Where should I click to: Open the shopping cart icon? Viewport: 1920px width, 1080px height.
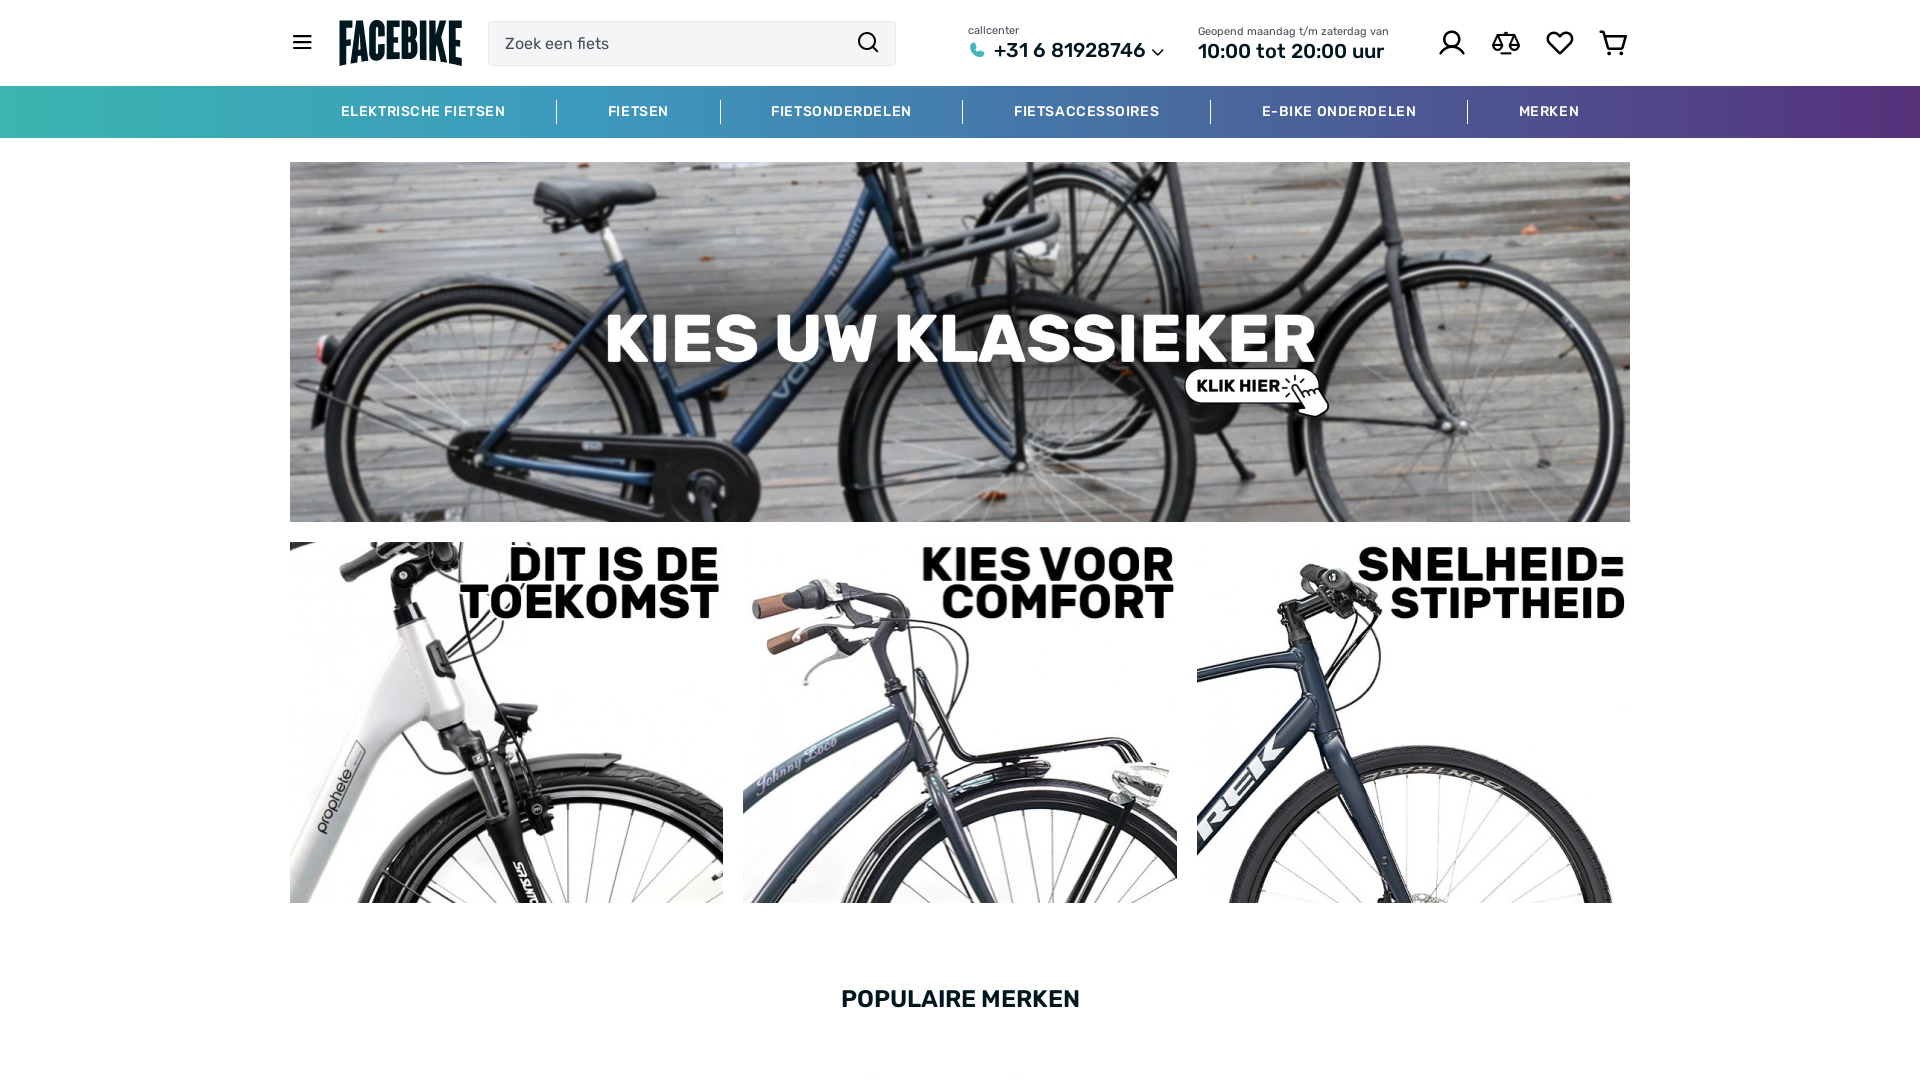pyautogui.click(x=1613, y=43)
